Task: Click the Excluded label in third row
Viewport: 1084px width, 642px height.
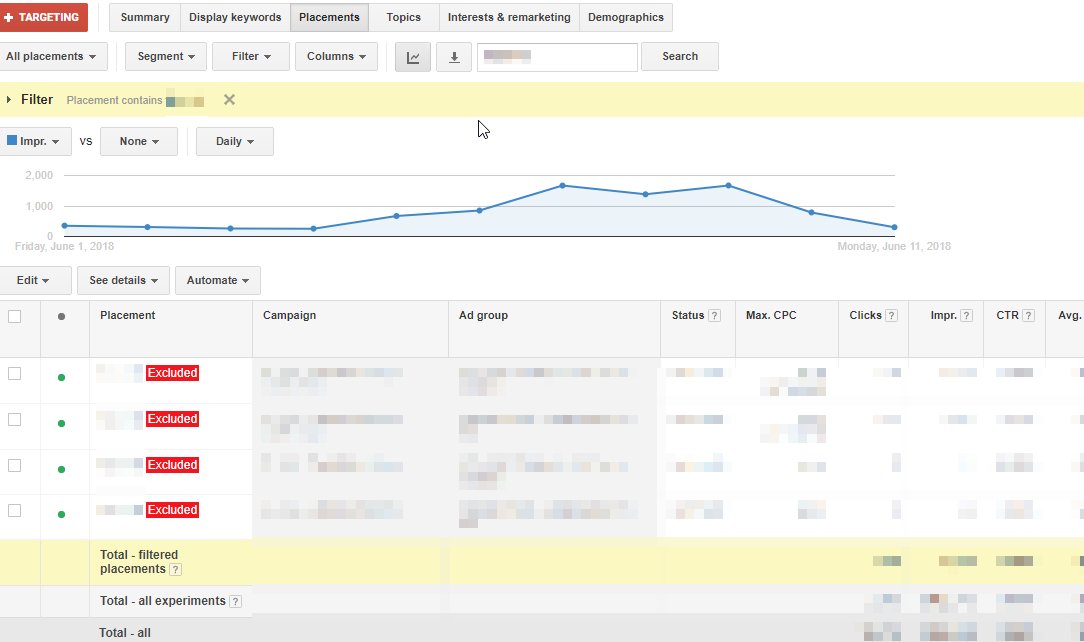Action: point(172,465)
